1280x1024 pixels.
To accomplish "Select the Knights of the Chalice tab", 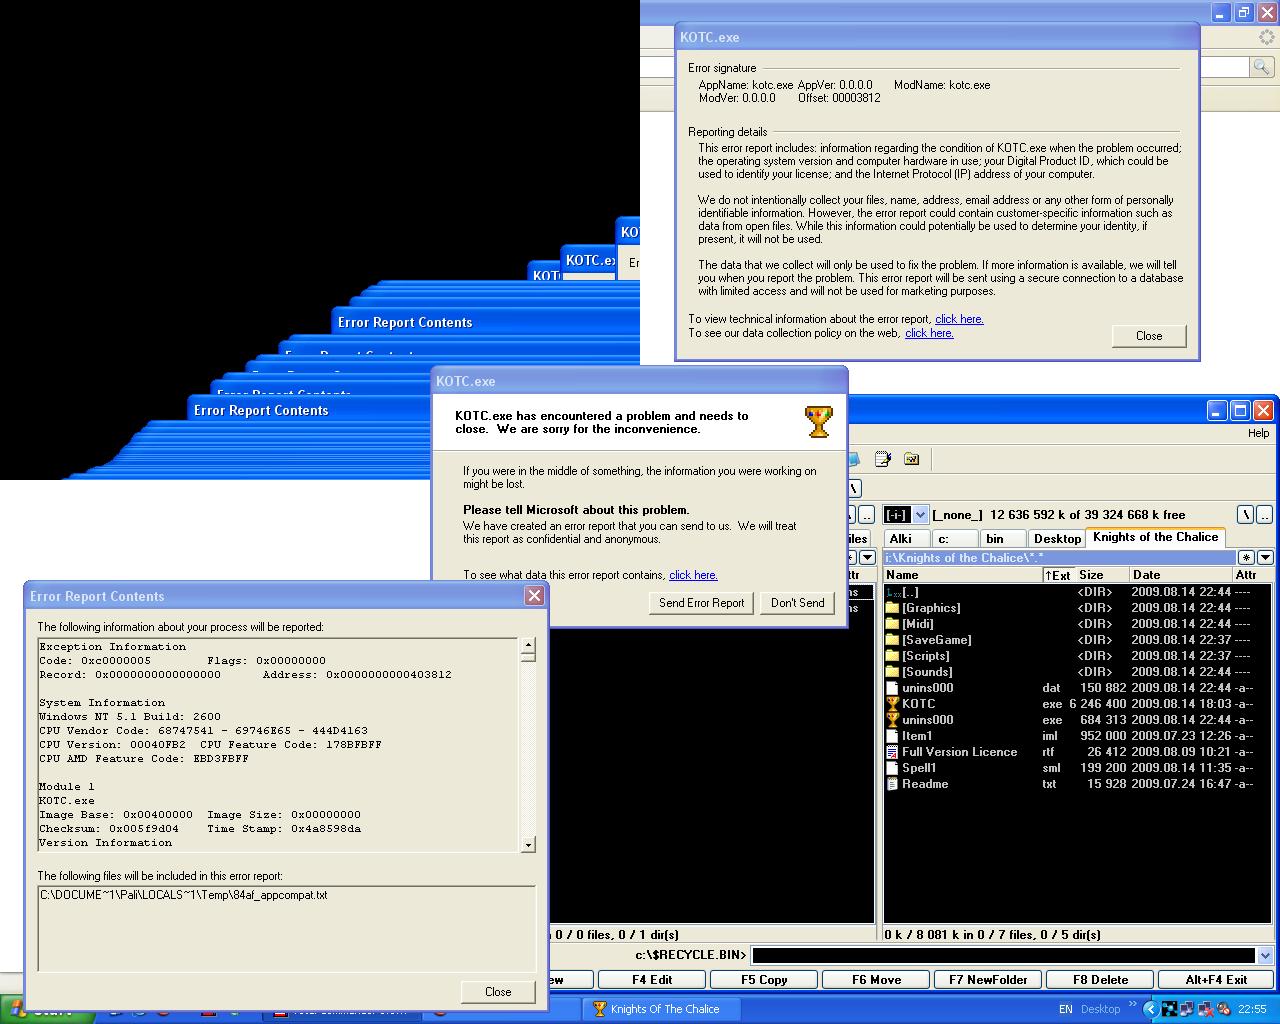I will (1155, 537).
